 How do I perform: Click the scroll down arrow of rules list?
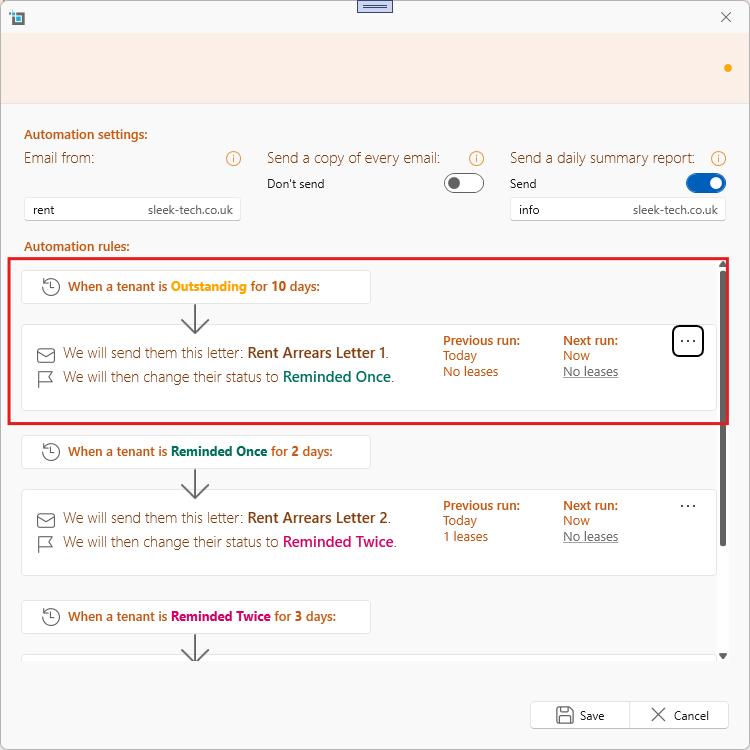click(723, 656)
